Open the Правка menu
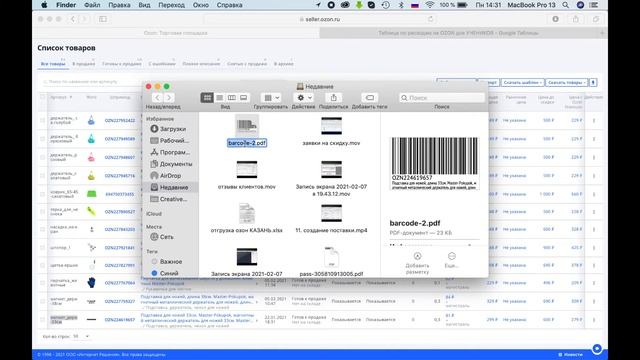The height and width of the screenshot is (360, 640). (x=119, y=5)
